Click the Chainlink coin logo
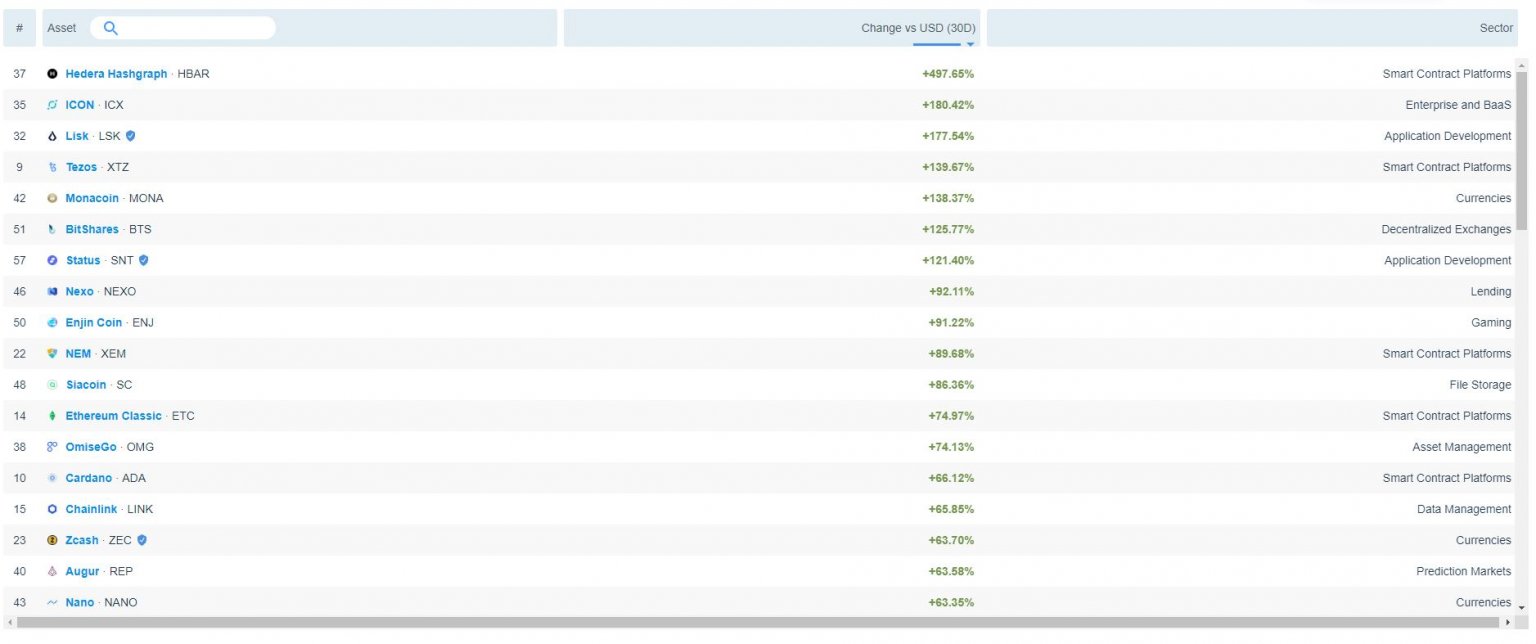The width and height of the screenshot is (1536, 644). tap(53, 508)
